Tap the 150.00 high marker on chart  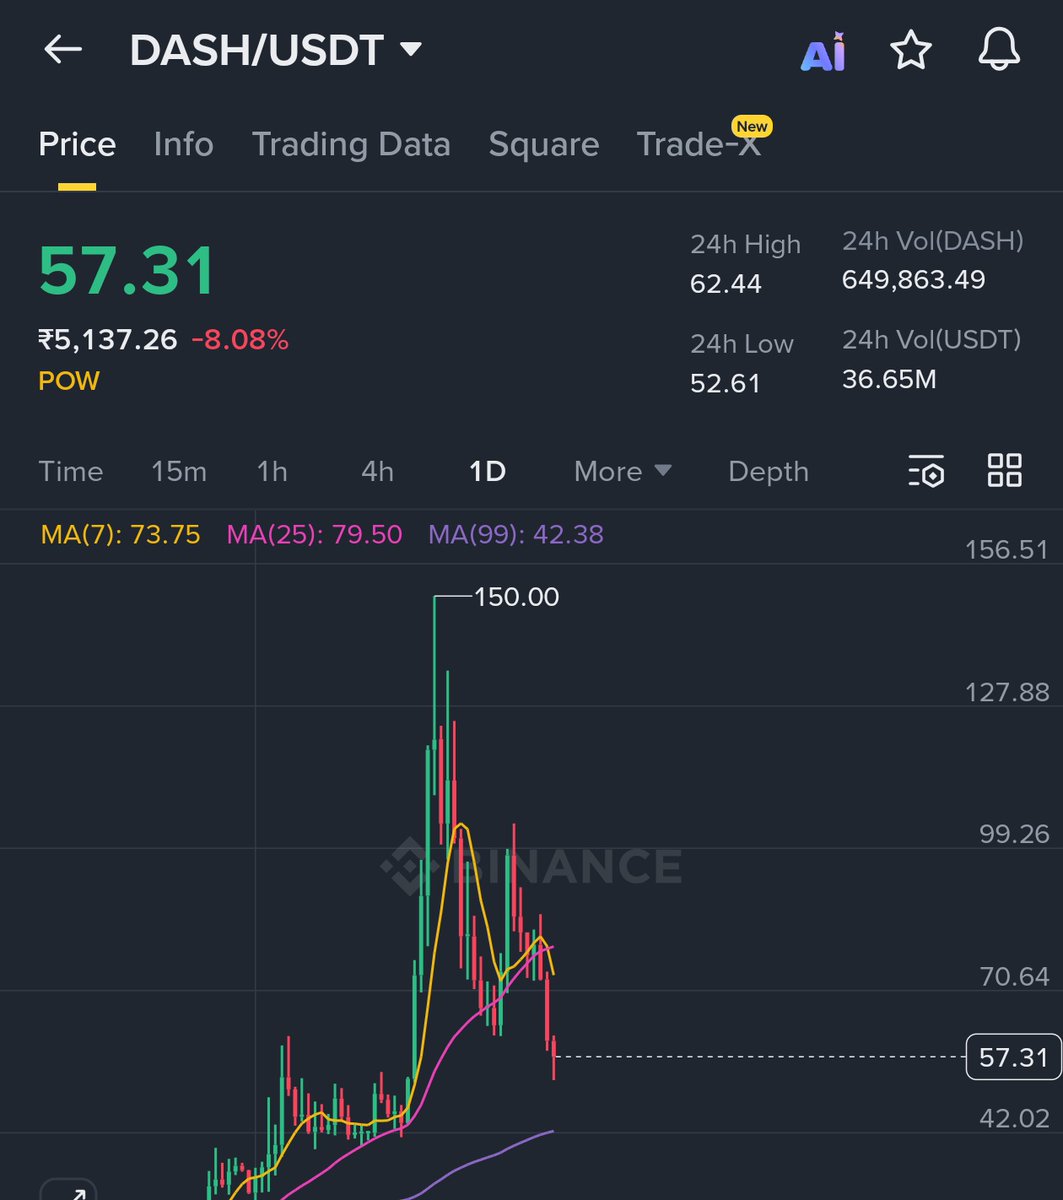516,597
